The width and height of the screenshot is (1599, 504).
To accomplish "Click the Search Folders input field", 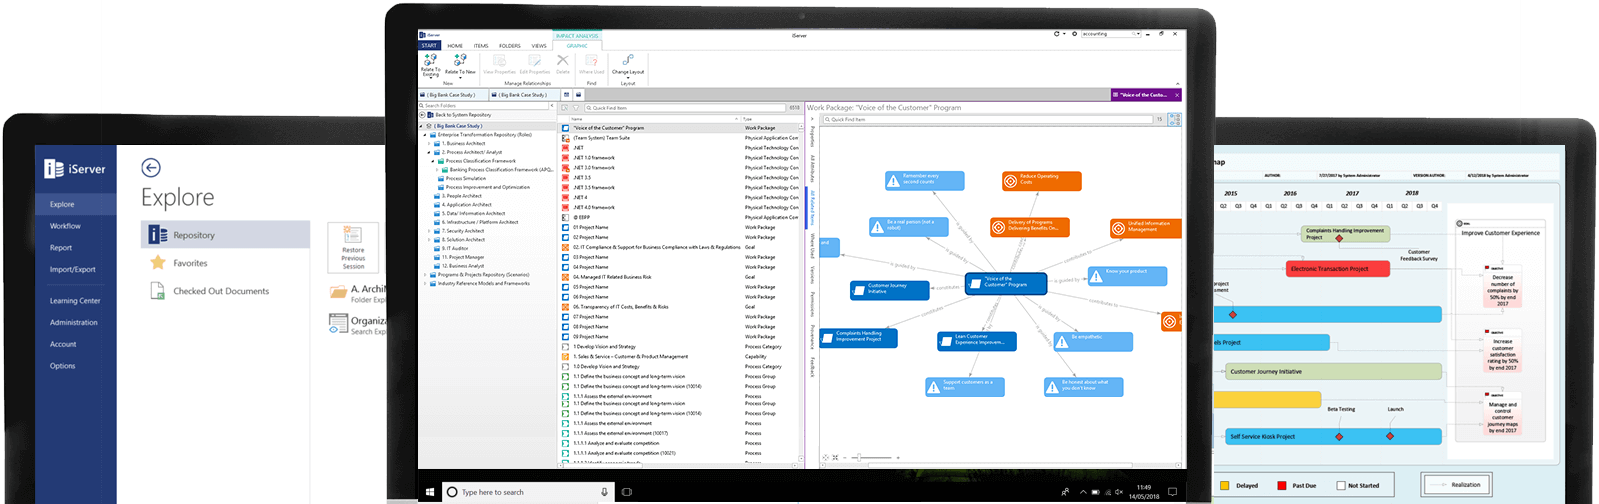I will click(484, 105).
